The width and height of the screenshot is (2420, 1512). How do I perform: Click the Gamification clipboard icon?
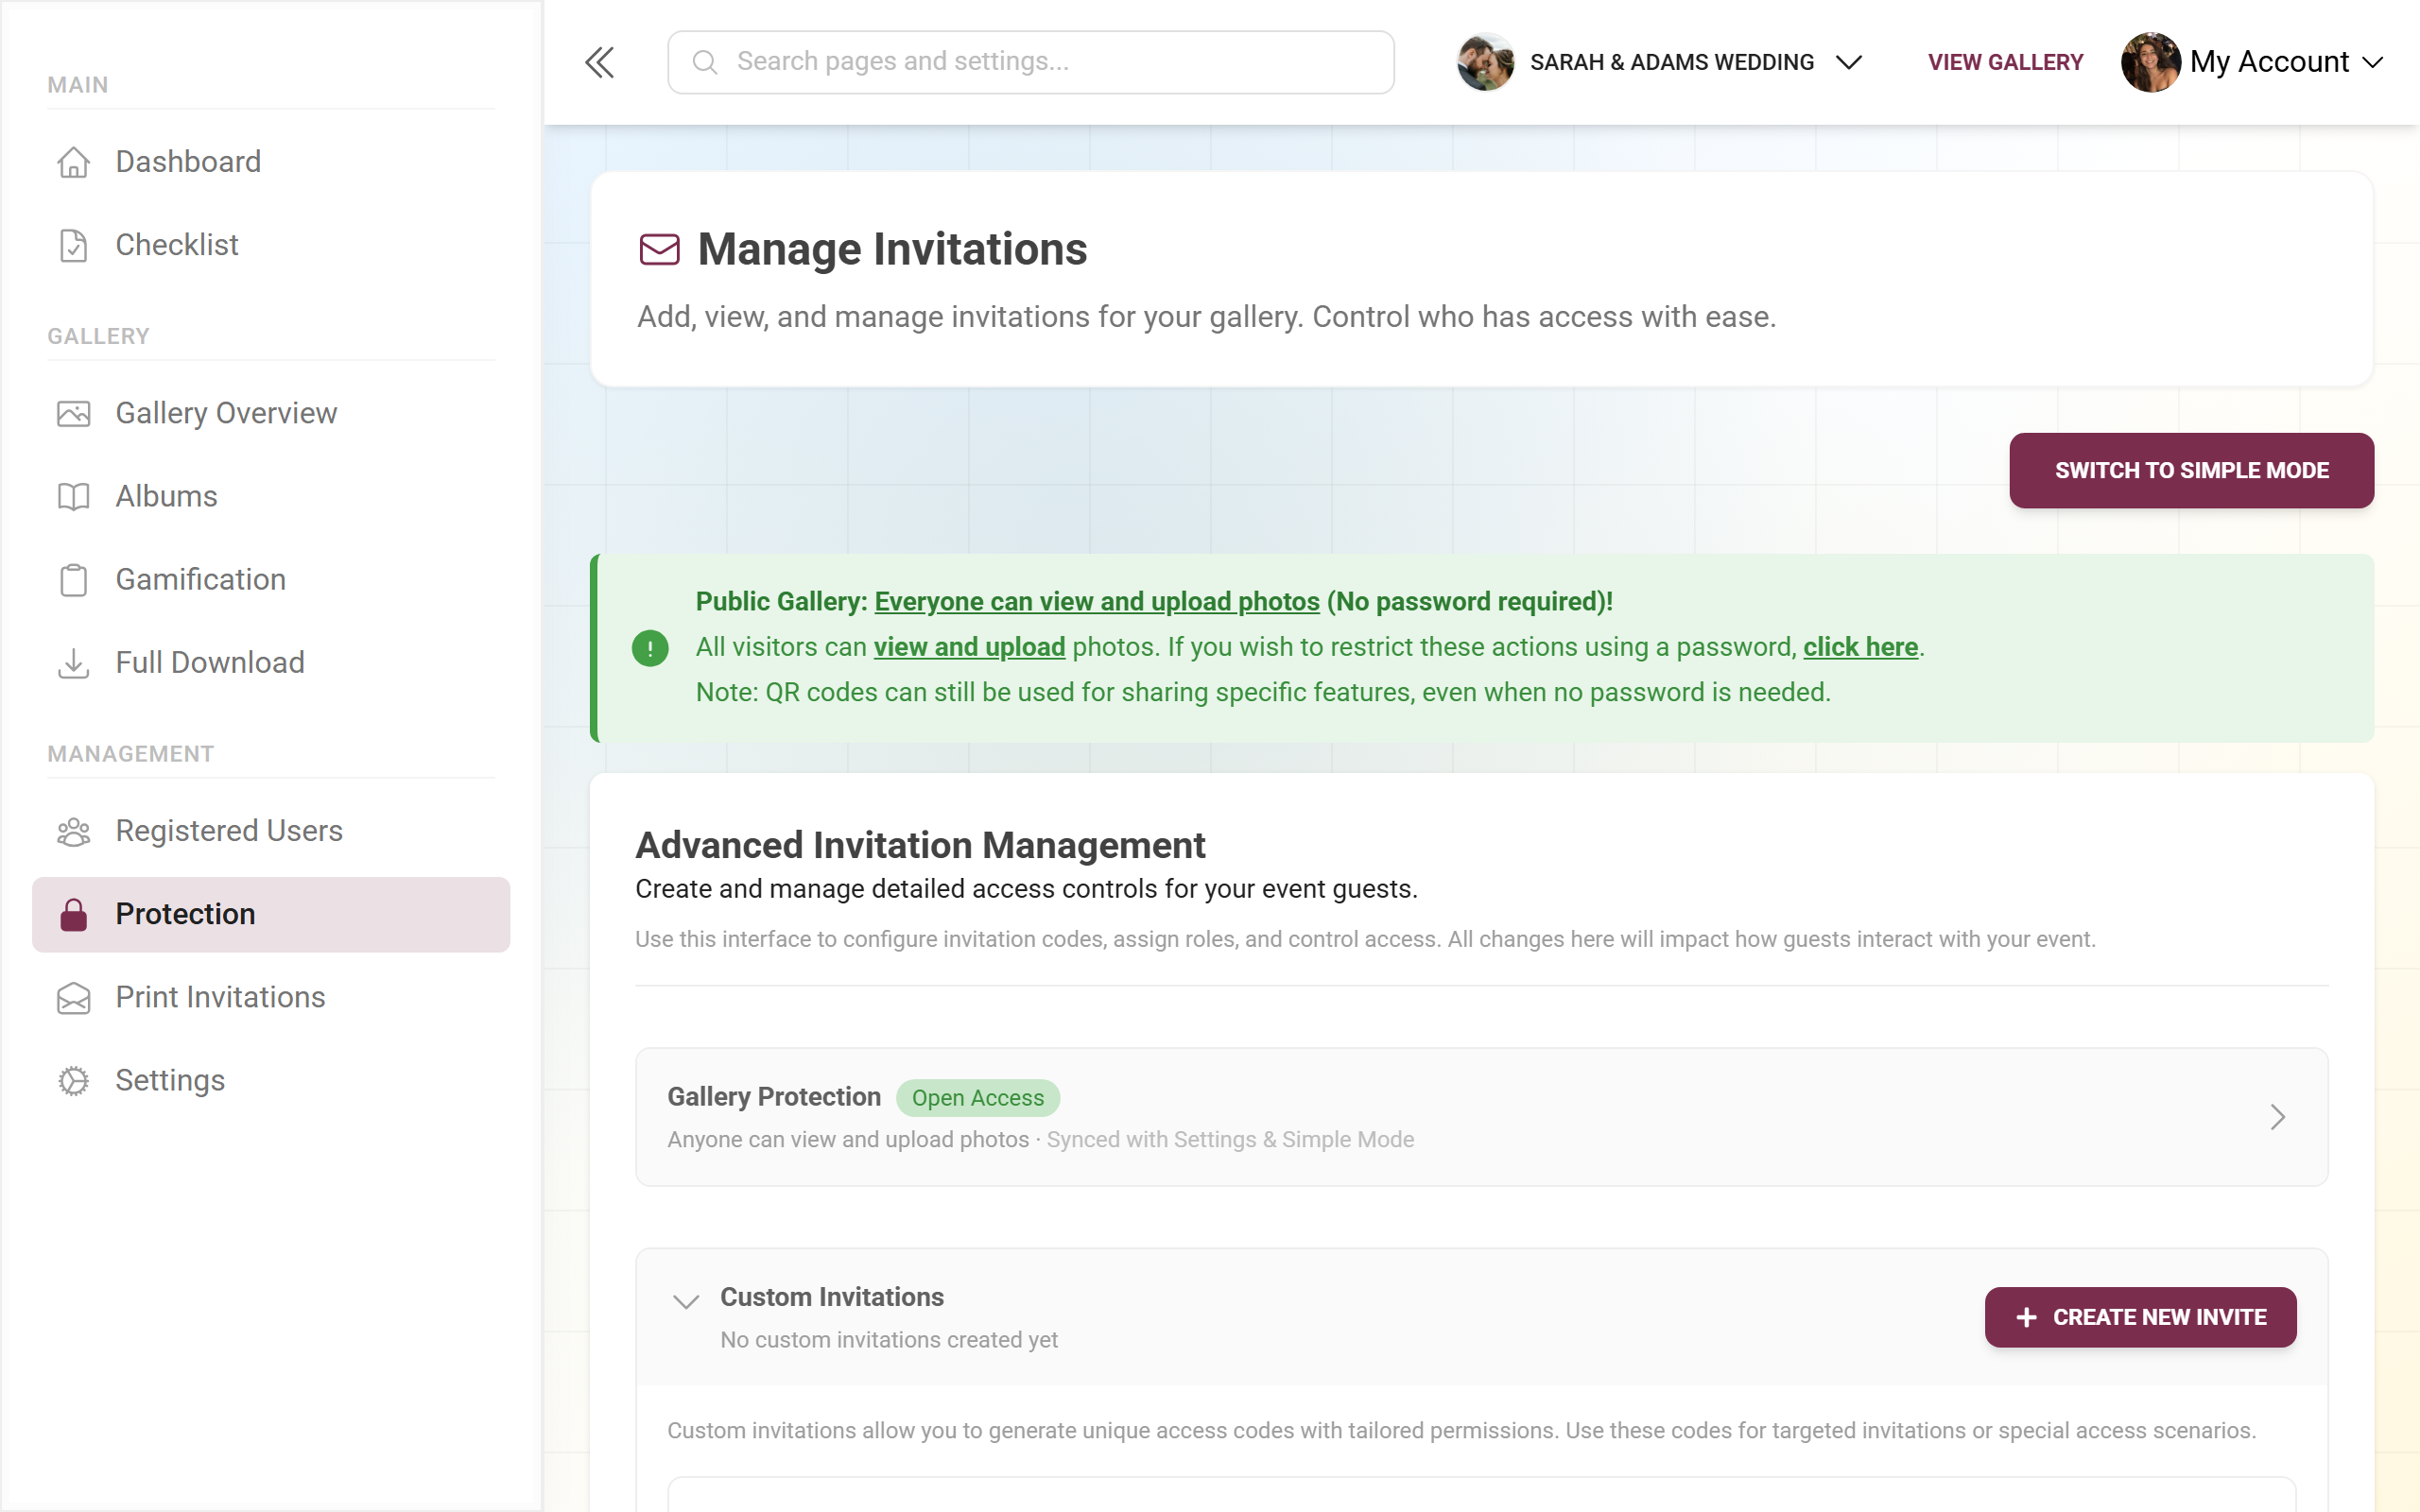pyautogui.click(x=73, y=580)
